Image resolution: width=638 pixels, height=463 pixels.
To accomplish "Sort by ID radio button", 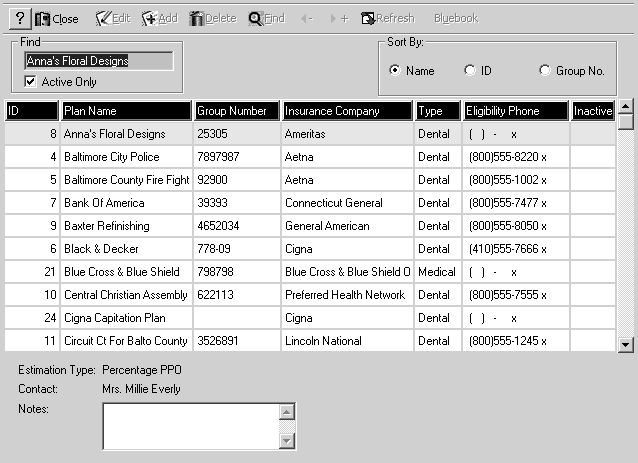I will (469, 70).
